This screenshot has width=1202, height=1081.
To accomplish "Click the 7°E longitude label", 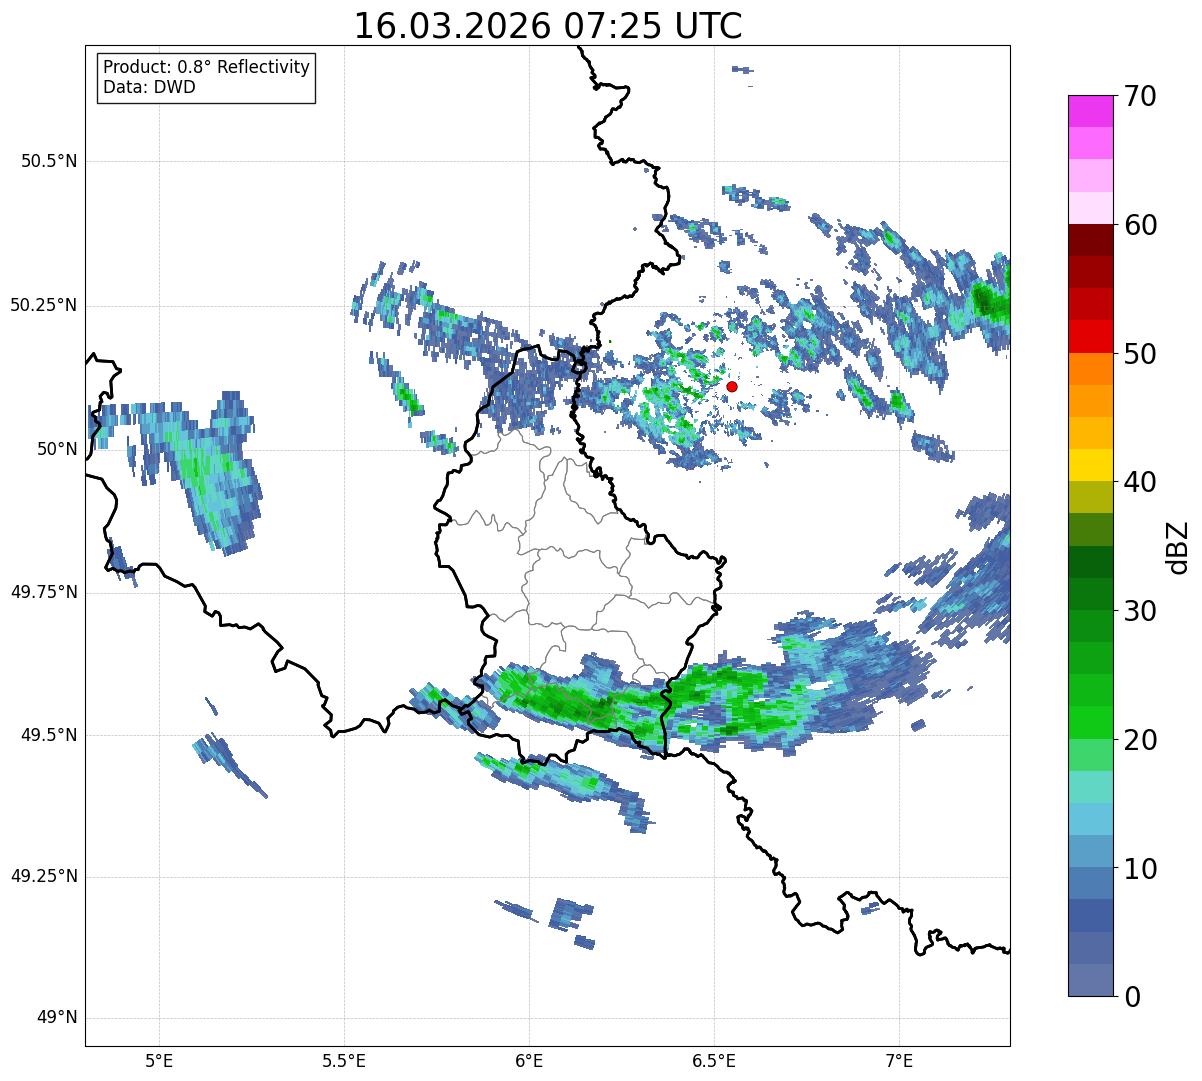I will pyautogui.click(x=899, y=1062).
